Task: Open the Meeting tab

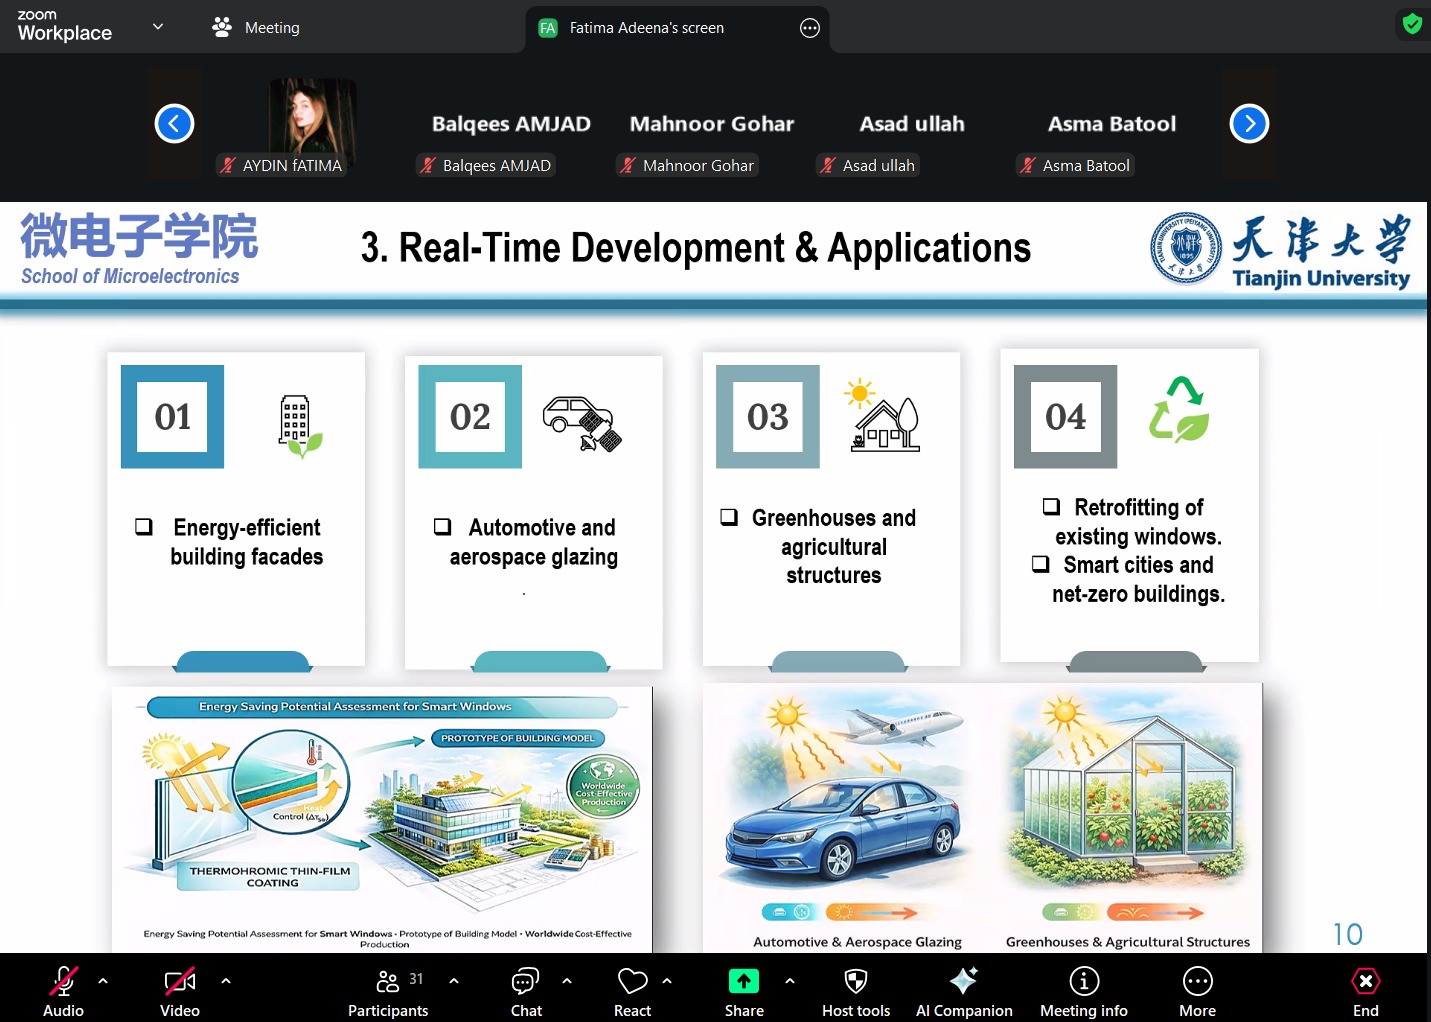Action: click(256, 27)
